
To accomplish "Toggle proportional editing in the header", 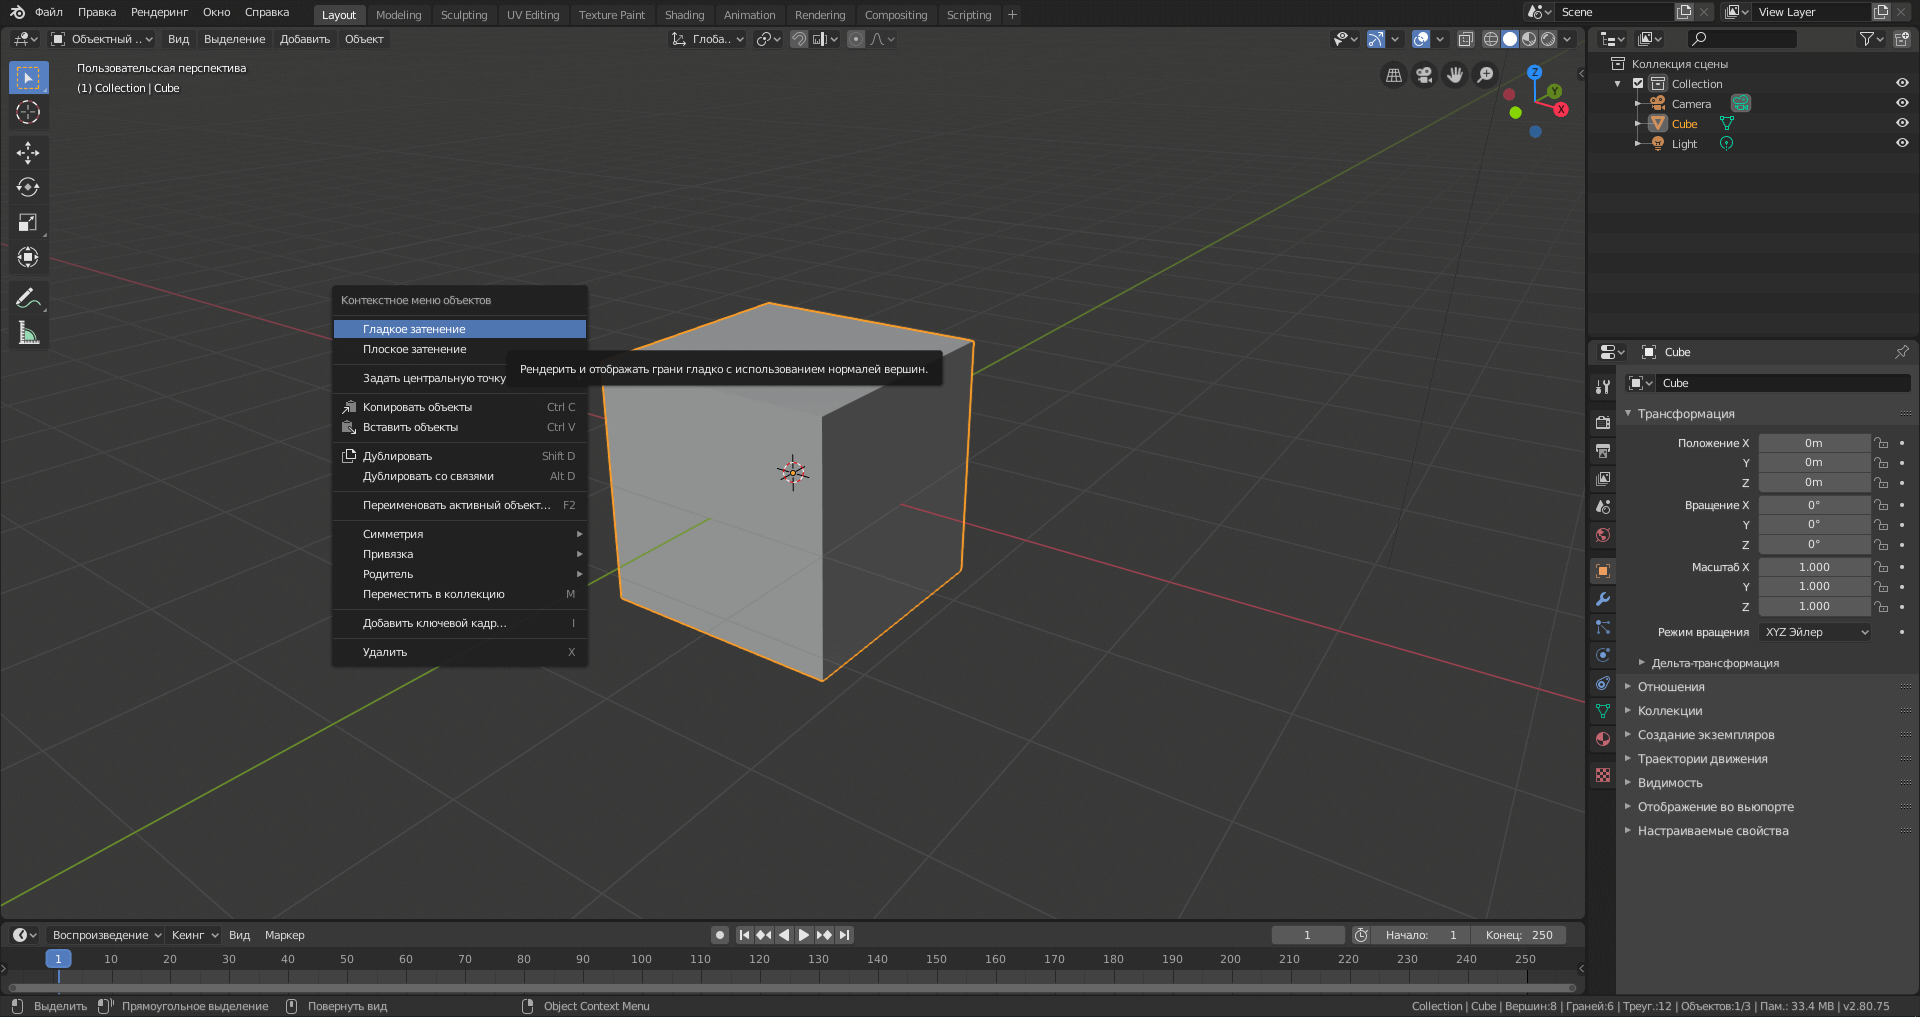I will click(856, 39).
